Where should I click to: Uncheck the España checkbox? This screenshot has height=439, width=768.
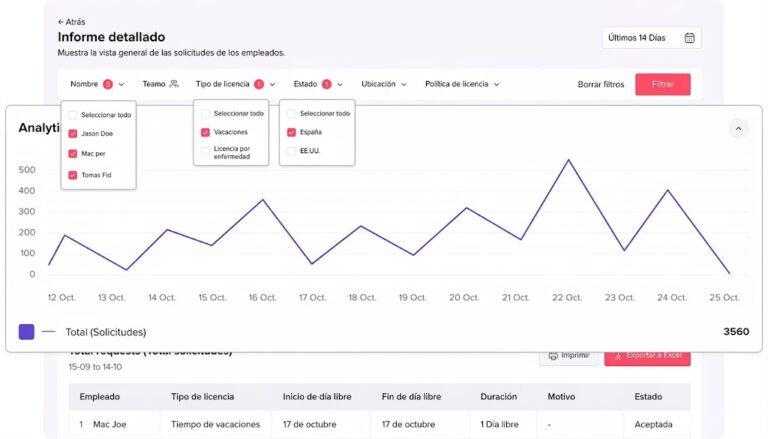(291, 132)
